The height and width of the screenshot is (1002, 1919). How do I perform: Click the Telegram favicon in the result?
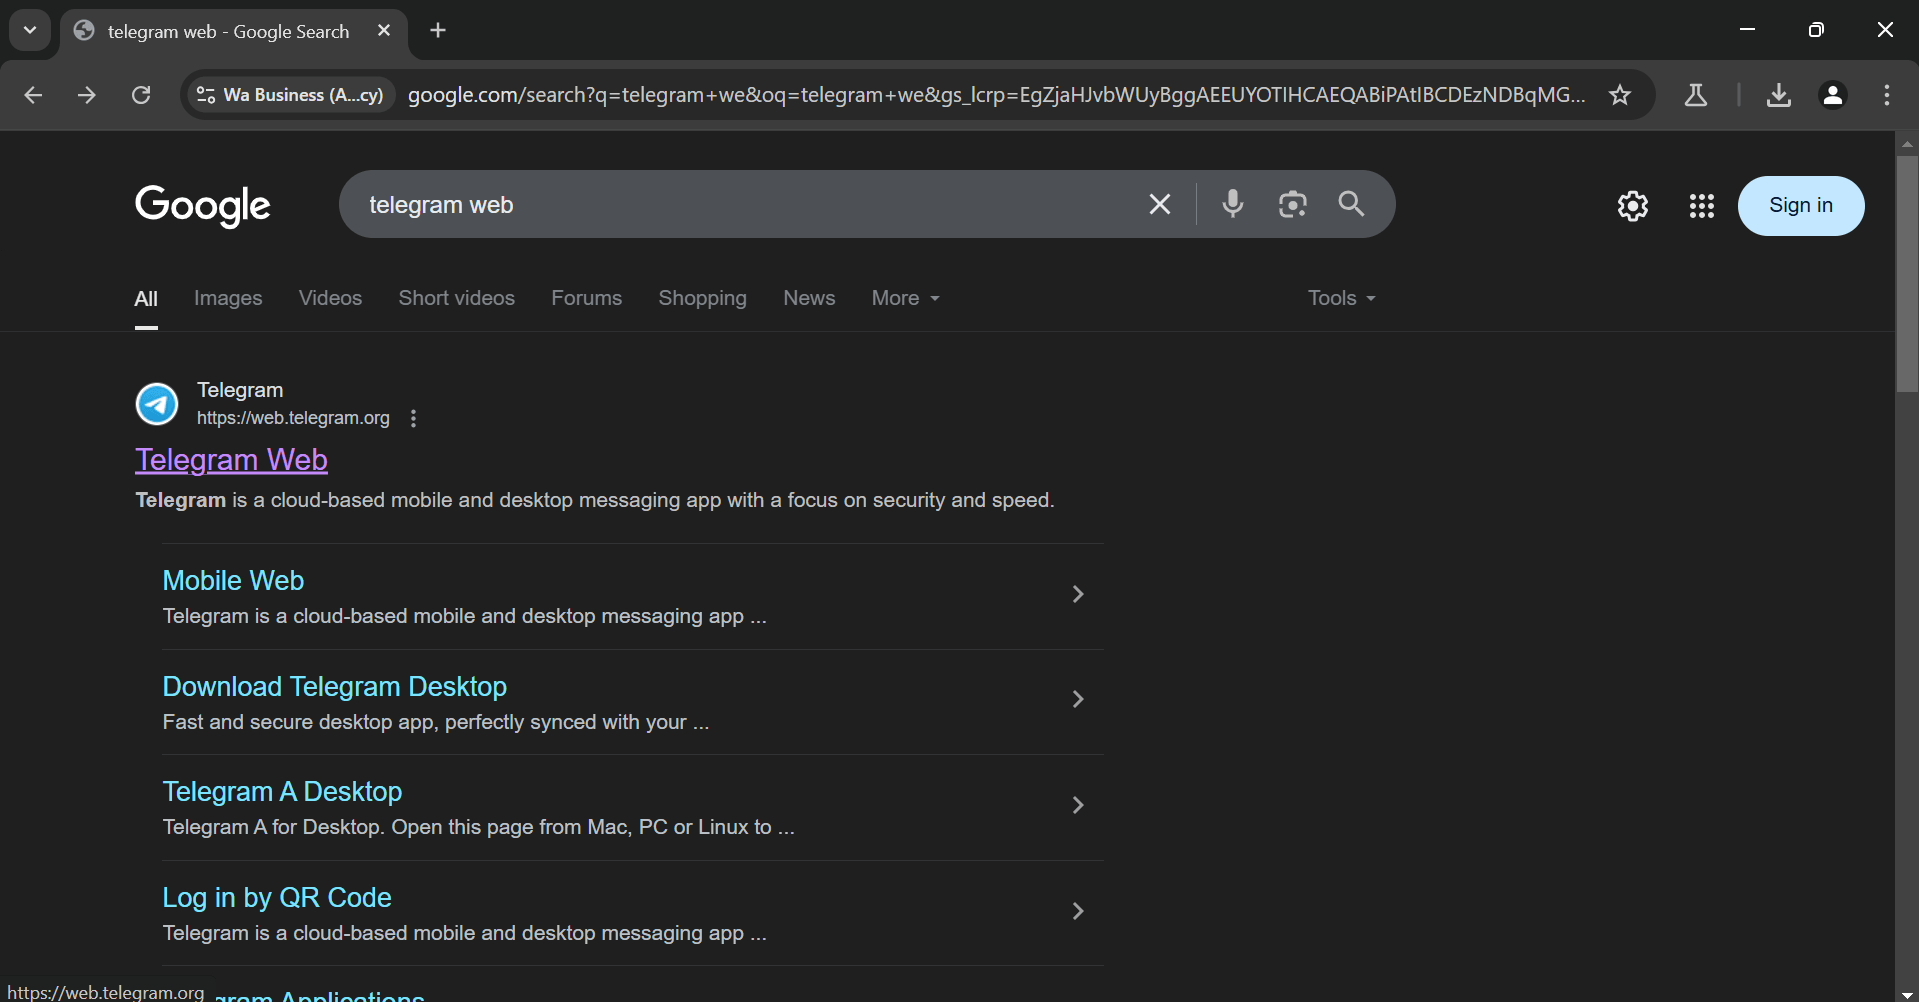pyautogui.click(x=157, y=404)
